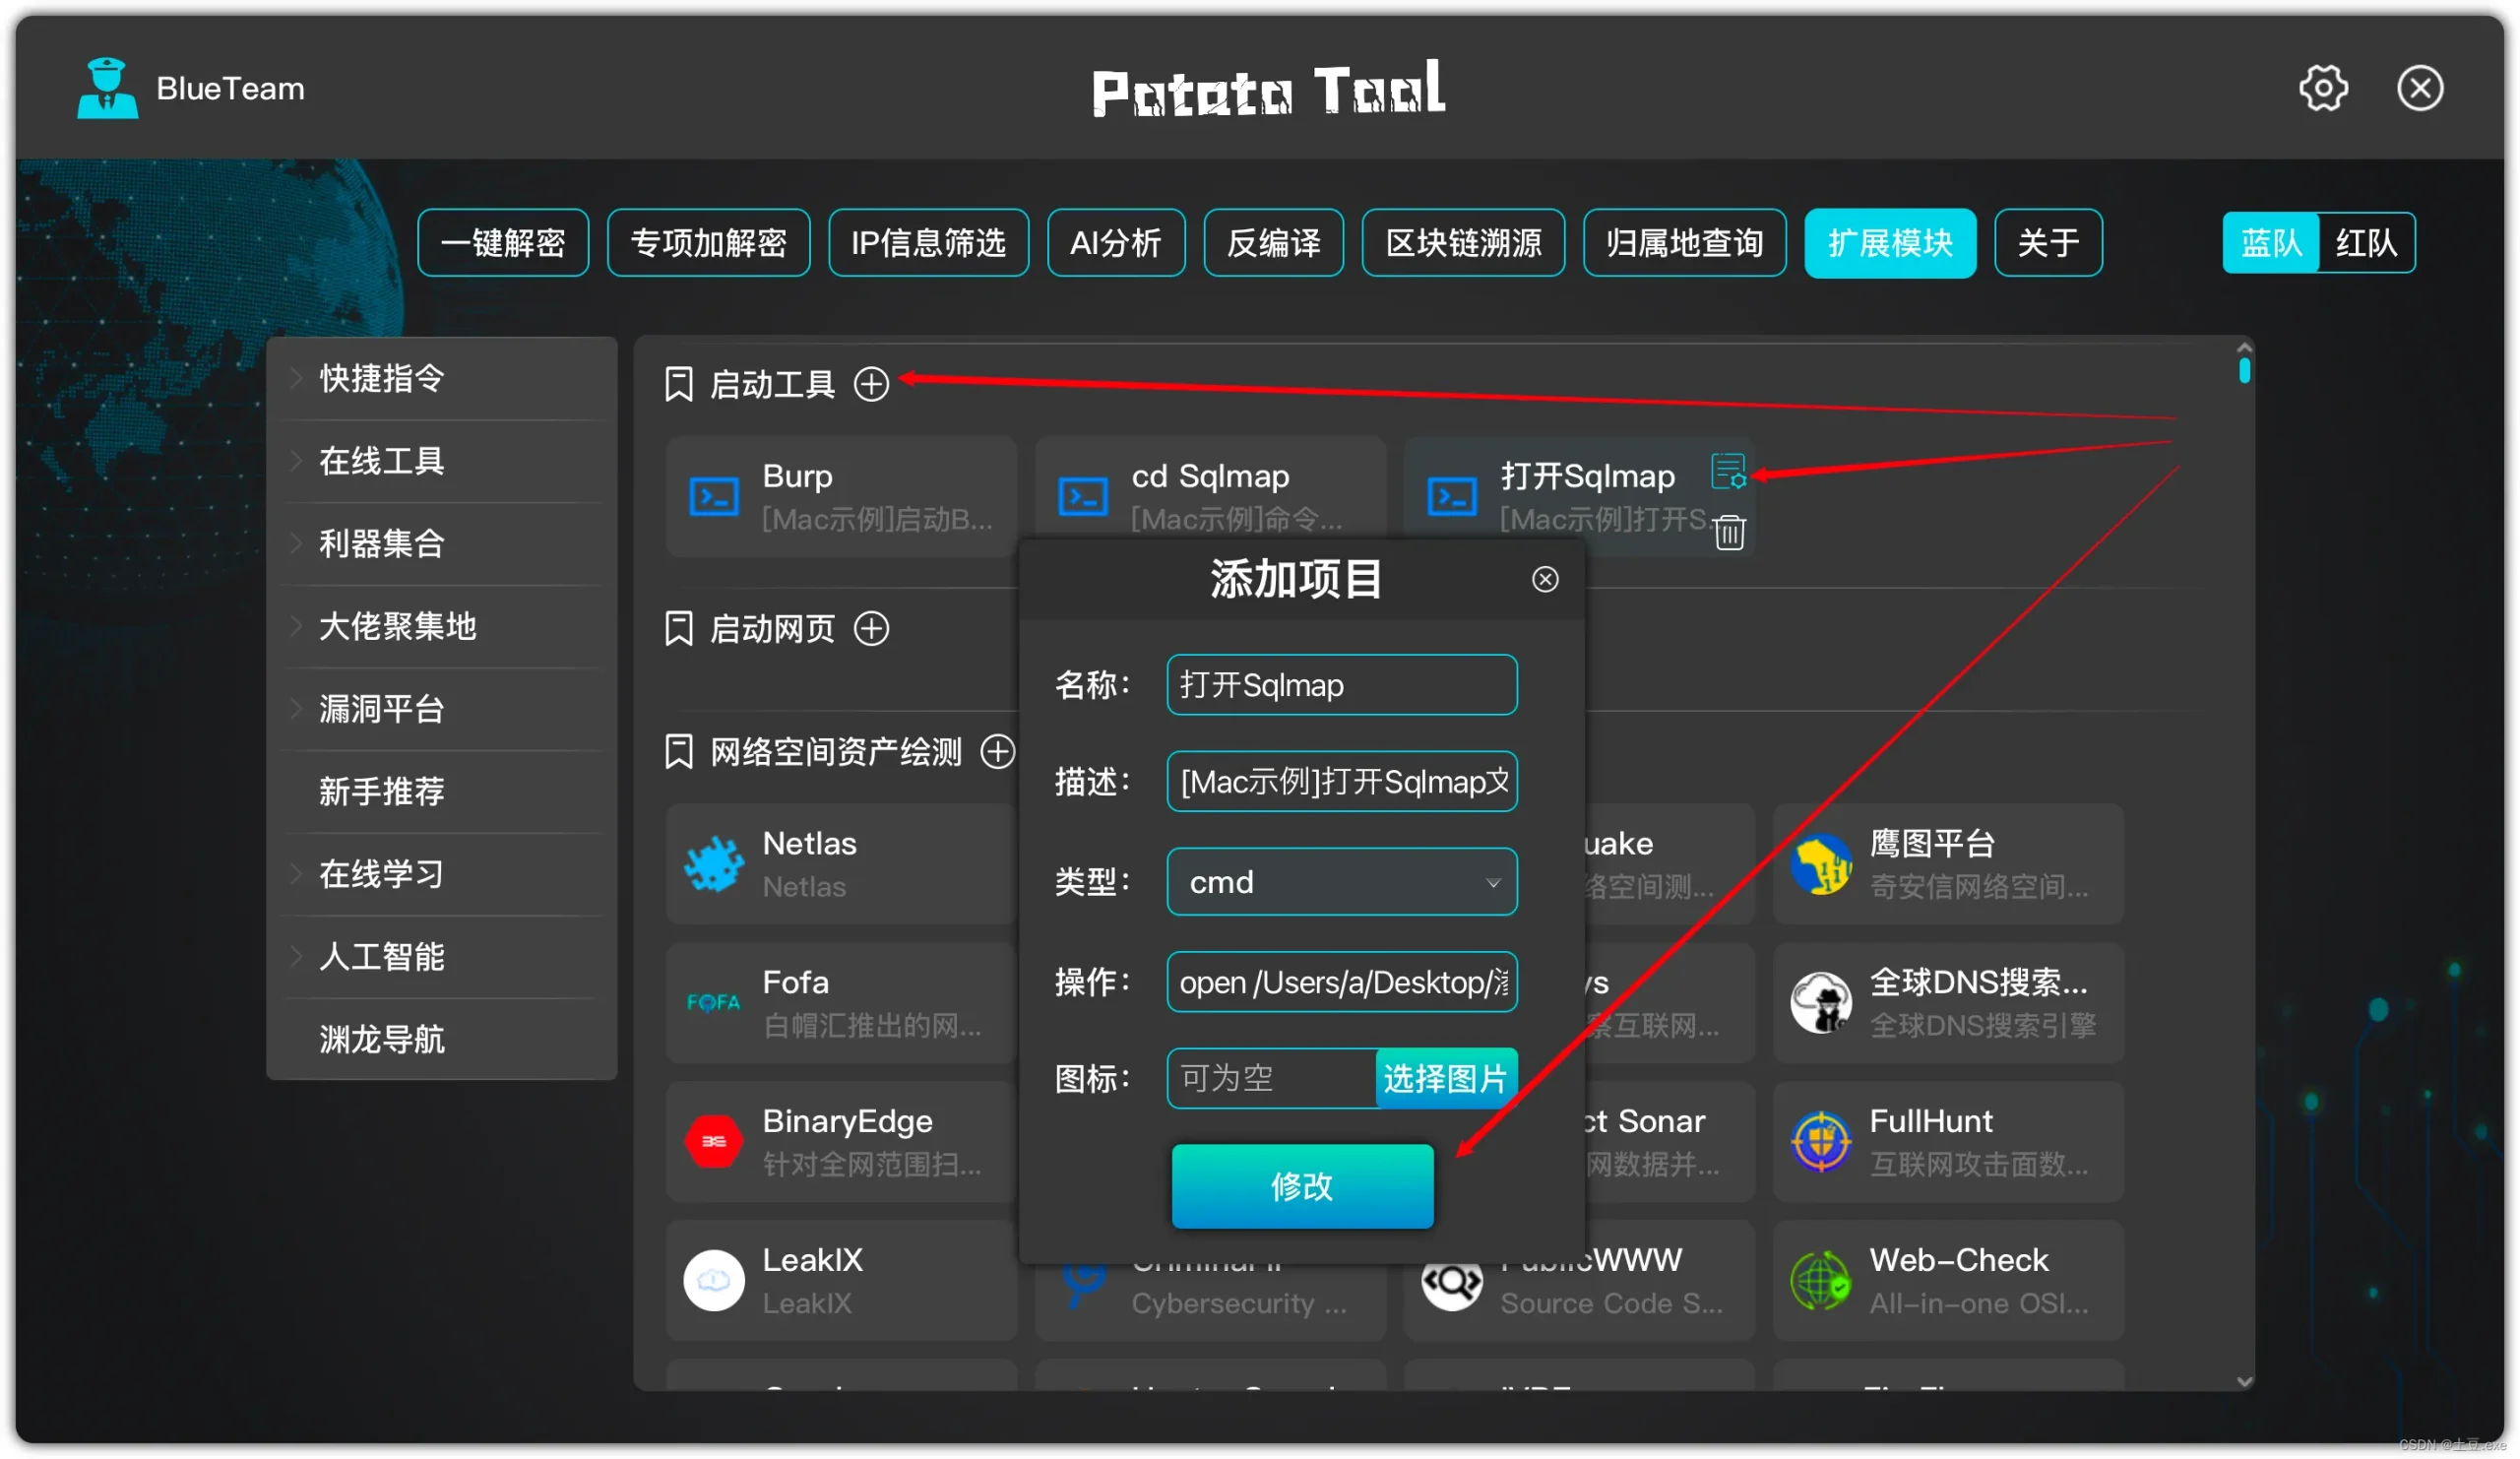Click the edit icon on 打开Sqlmap card
The width and height of the screenshot is (2520, 1459).
(x=1728, y=471)
